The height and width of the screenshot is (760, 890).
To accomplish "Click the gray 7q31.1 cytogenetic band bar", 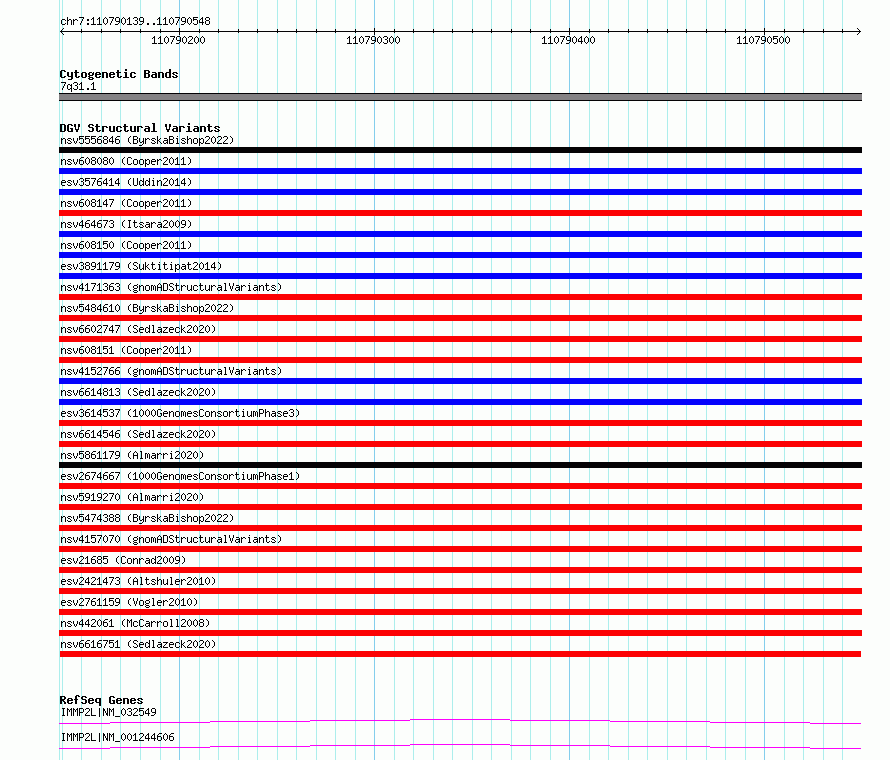I will click(460, 97).
